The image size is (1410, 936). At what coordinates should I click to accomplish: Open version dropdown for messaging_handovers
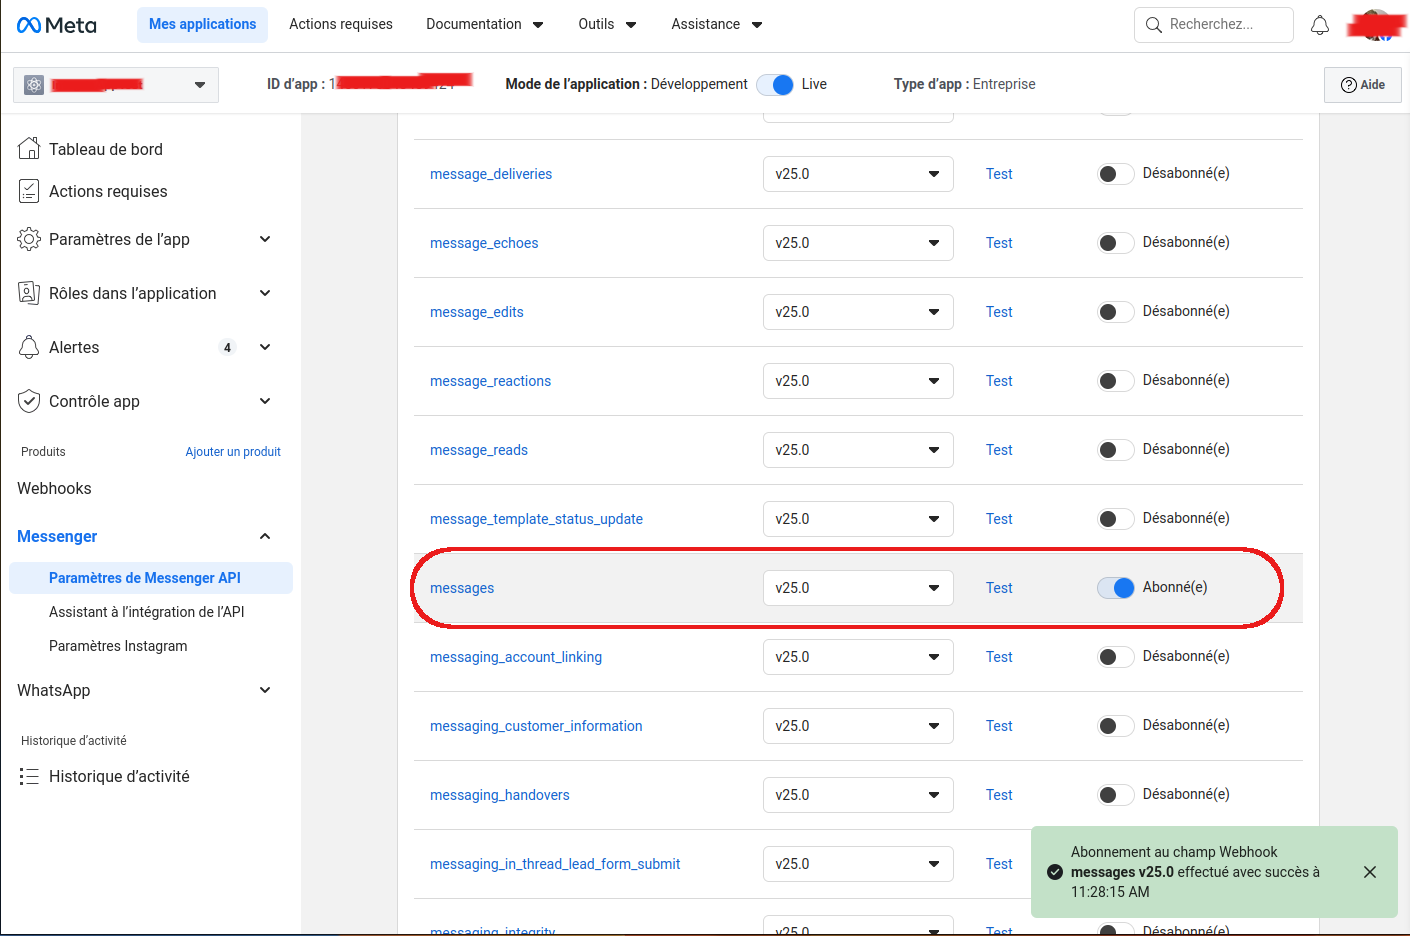858,795
